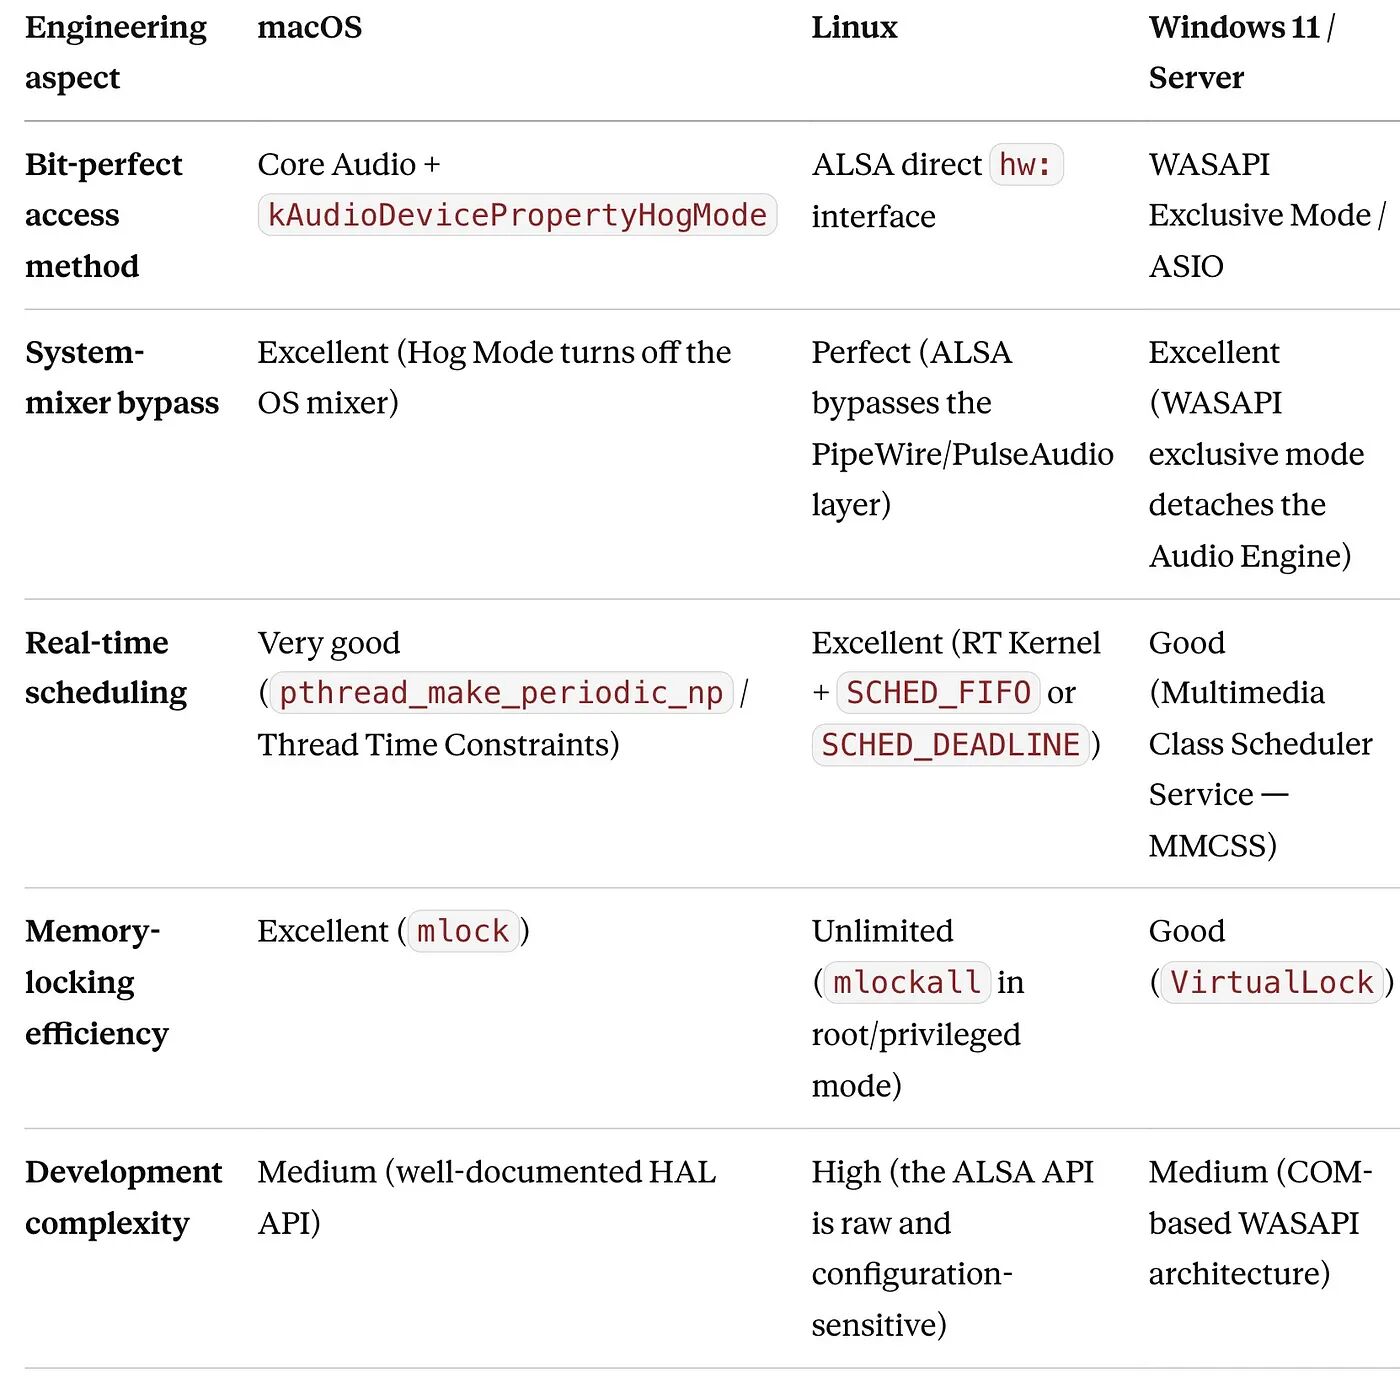Screen dimensions: 1400x1376
Task: Click the PipeWire/PulseAudio text in Linux cell
Action: coord(962,454)
